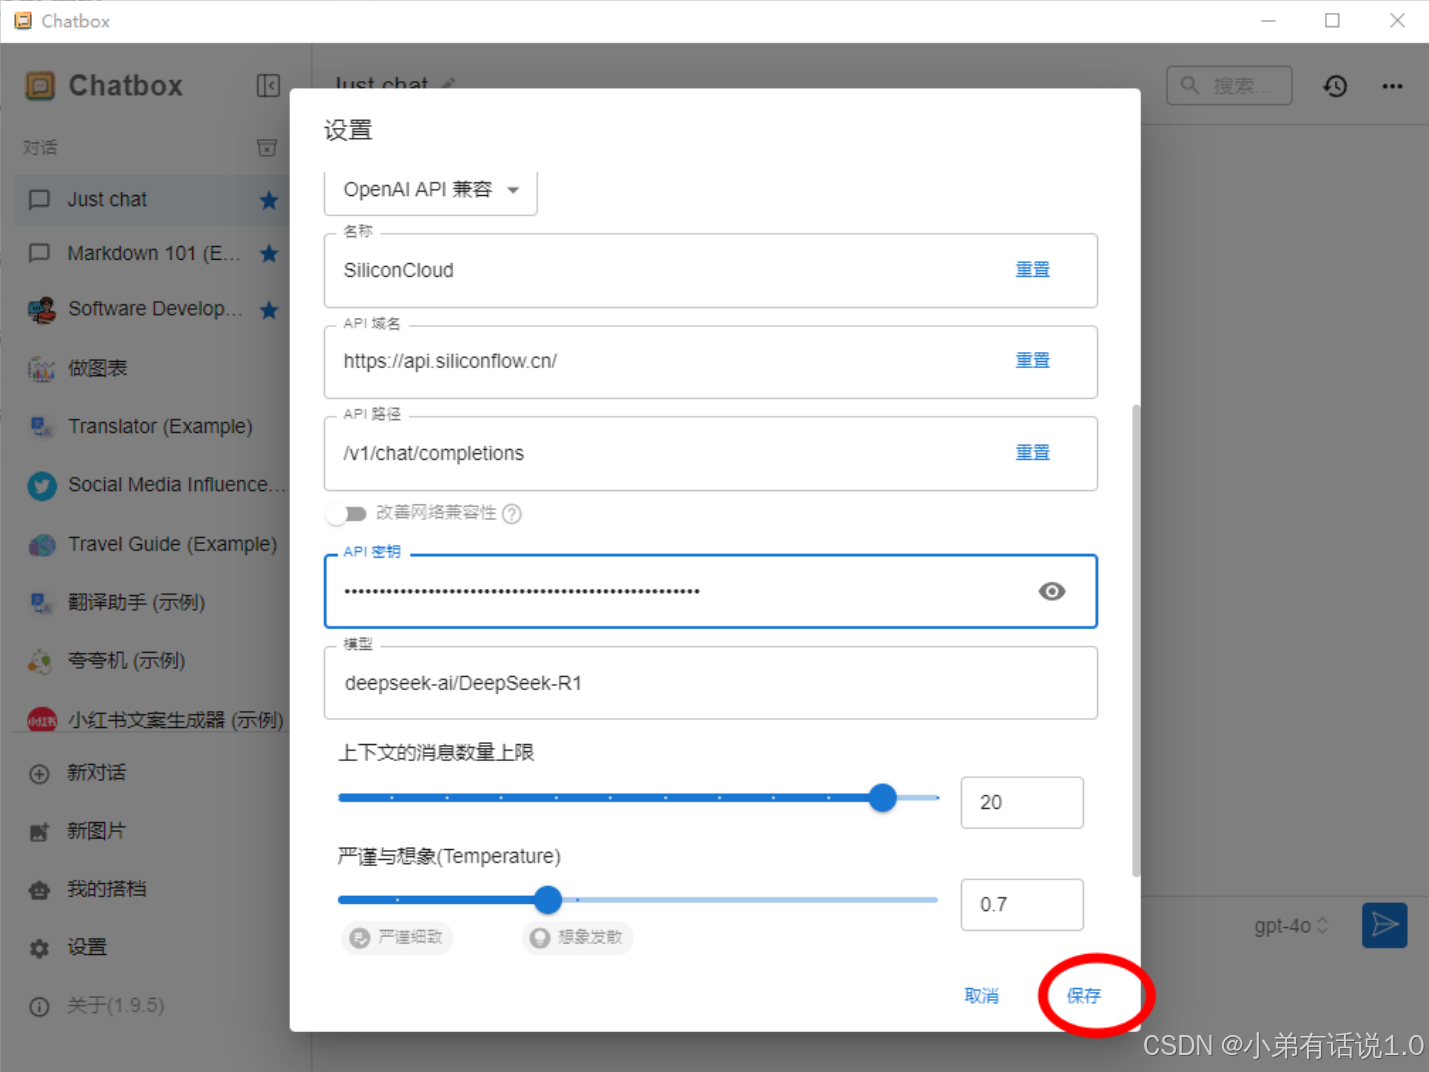Open the Markdown 101 conversation
This screenshot has width=1429, height=1072.
tap(150, 253)
